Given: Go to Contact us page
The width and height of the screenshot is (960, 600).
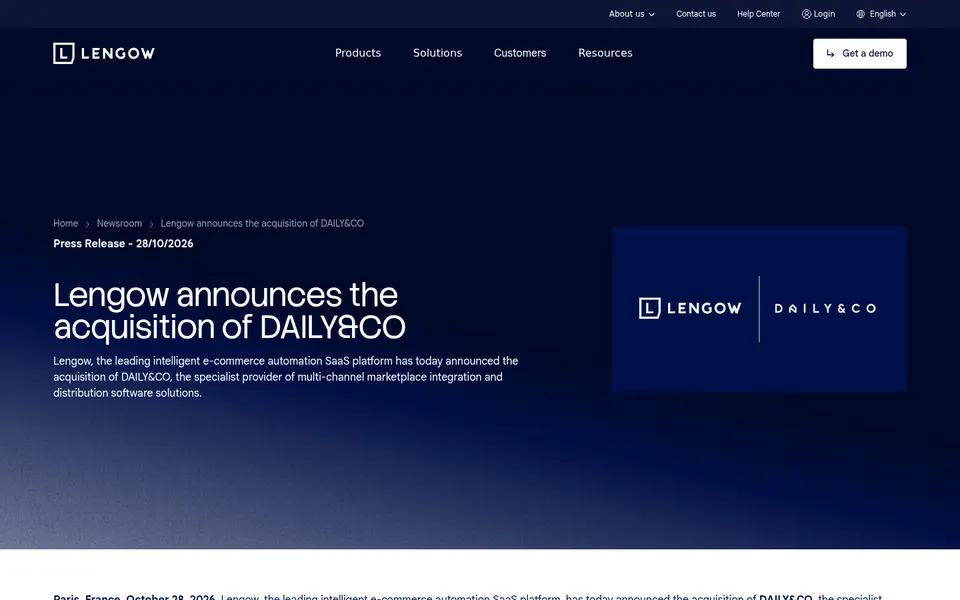Looking at the screenshot, I should [x=696, y=14].
